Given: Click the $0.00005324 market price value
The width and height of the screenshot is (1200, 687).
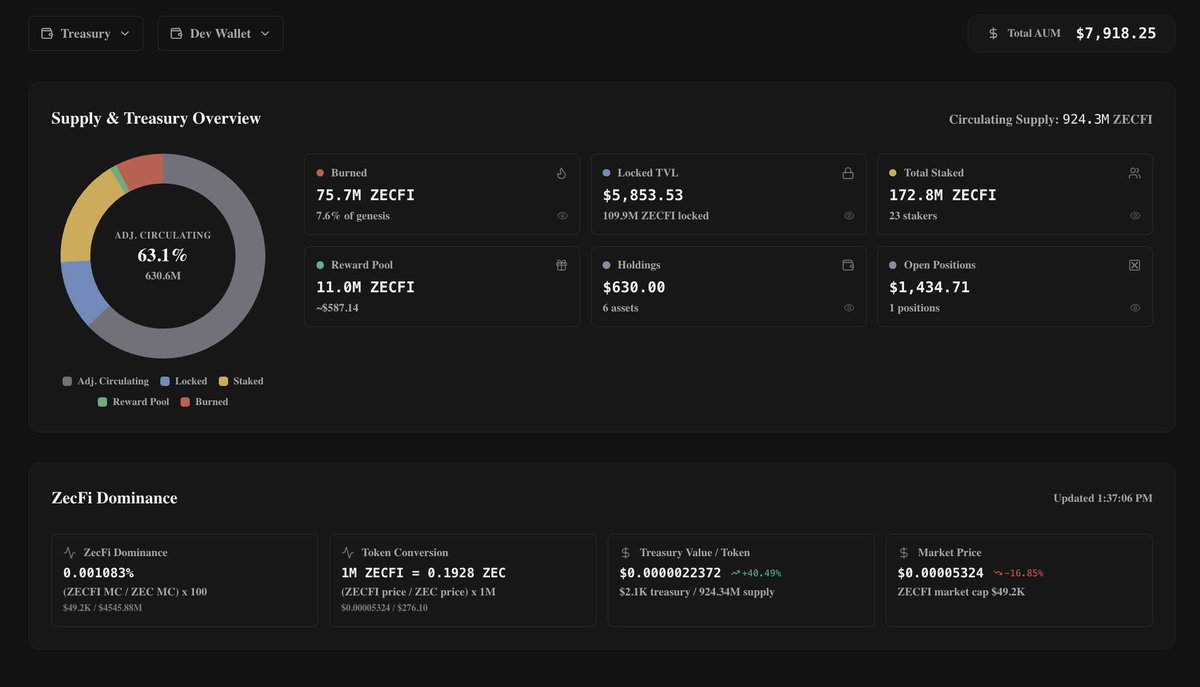Looking at the screenshot, I should (941, 573).
